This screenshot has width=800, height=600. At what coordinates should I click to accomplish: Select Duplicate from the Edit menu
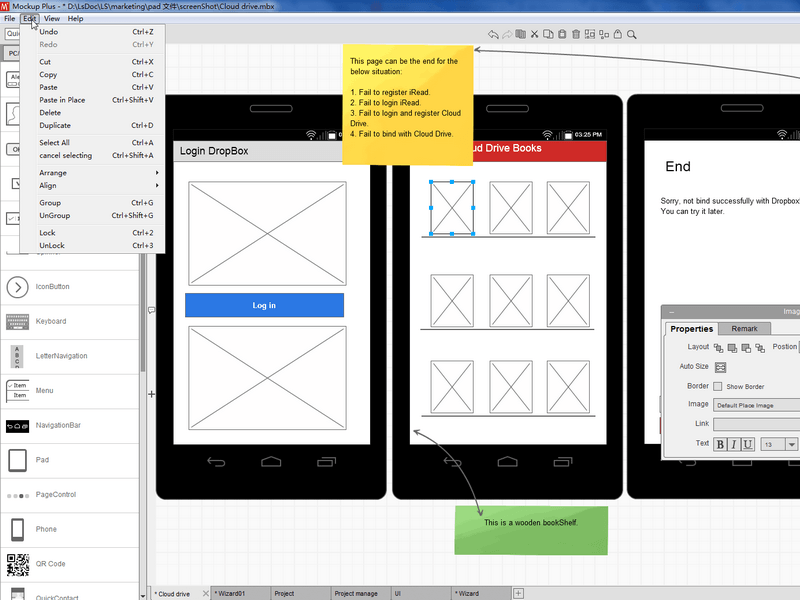coord(55,125)
